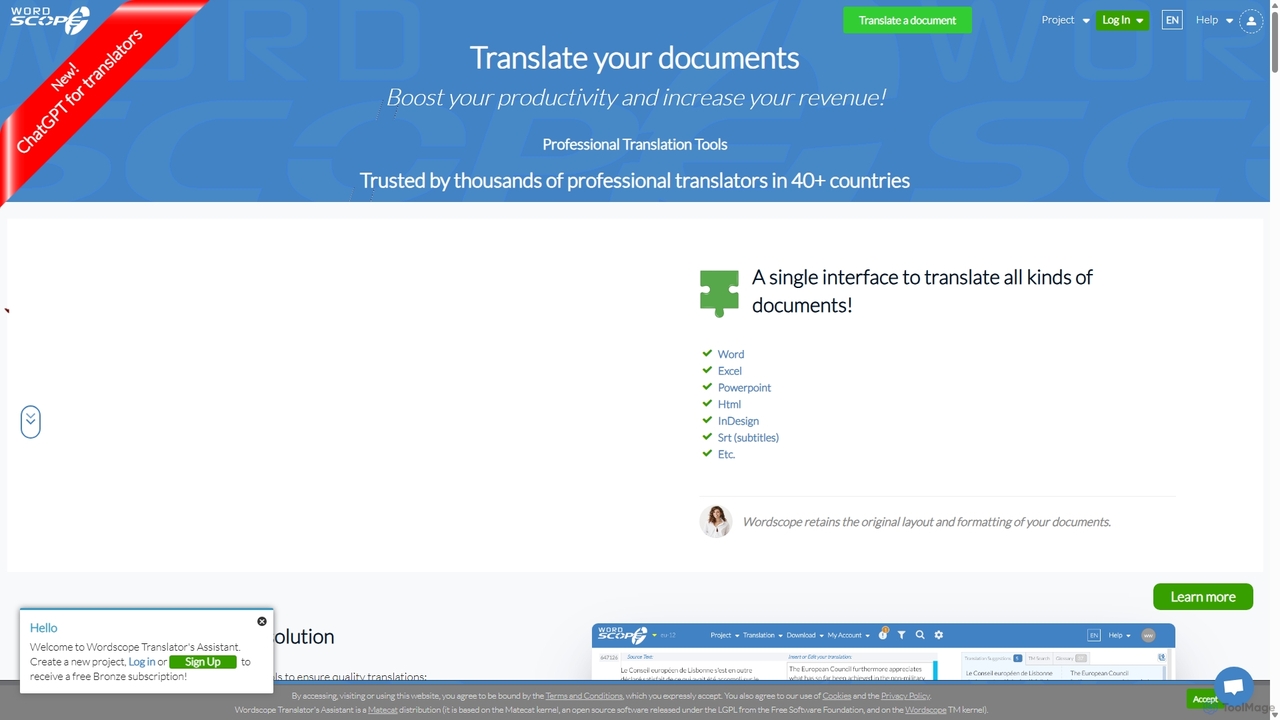Click the InDesign item in the list

coord(738,421)
